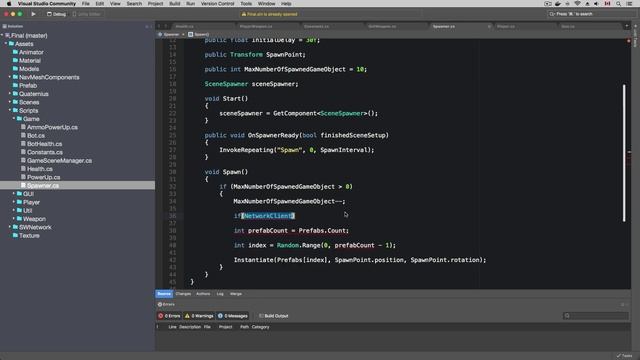Expand the Scenes folder

[x=10, y=102]
